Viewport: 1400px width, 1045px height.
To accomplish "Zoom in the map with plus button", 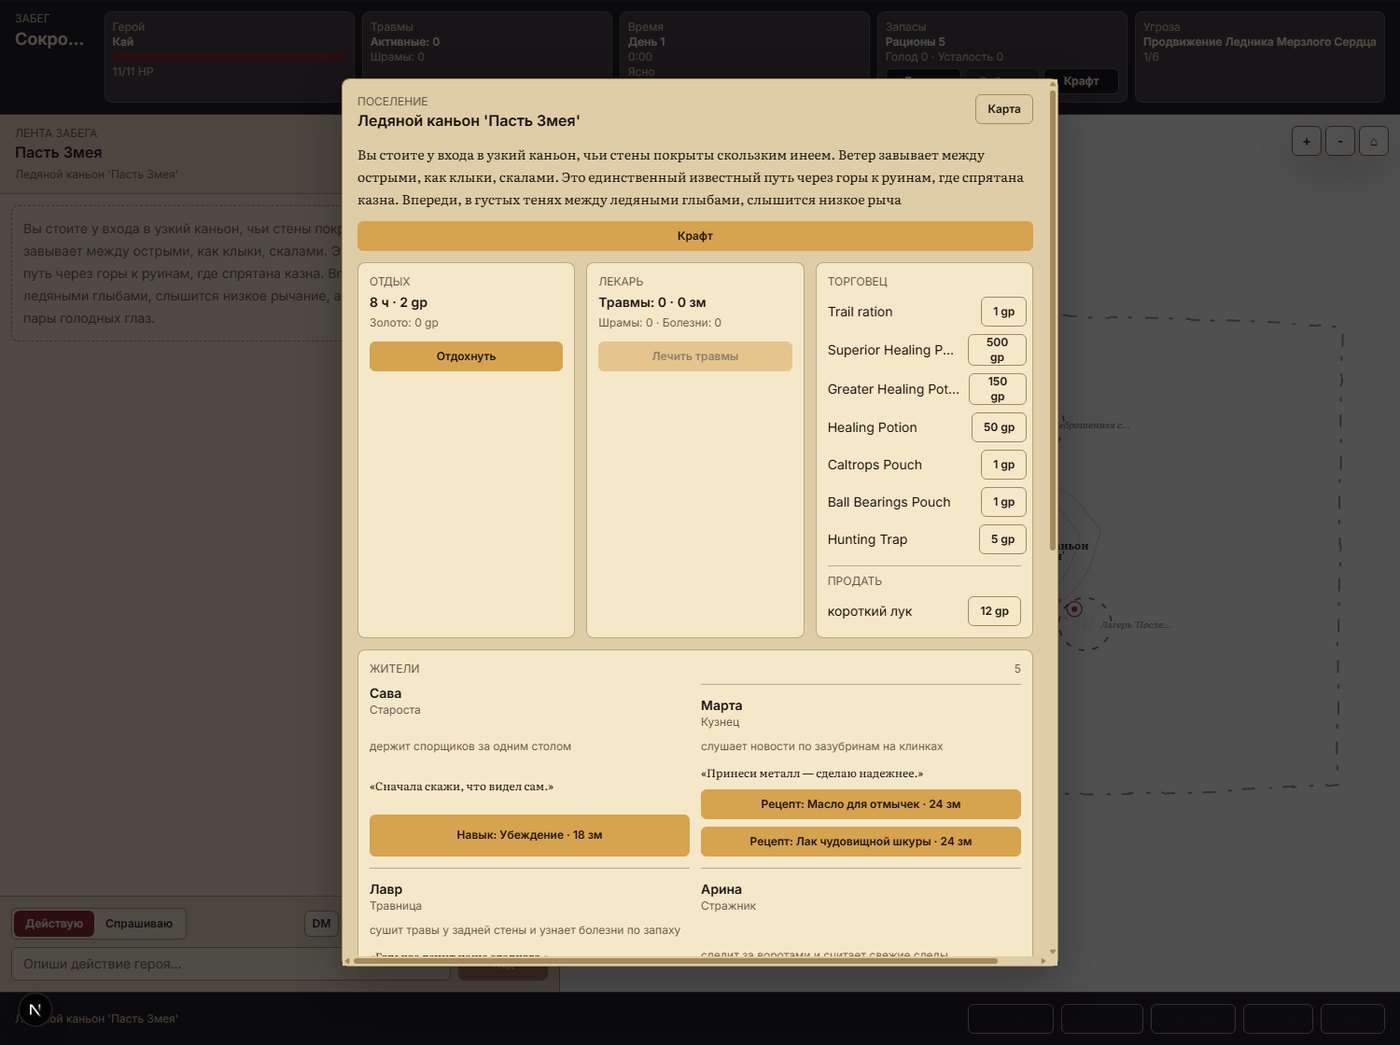I will pyautogui.click(x=1306, y=141).
